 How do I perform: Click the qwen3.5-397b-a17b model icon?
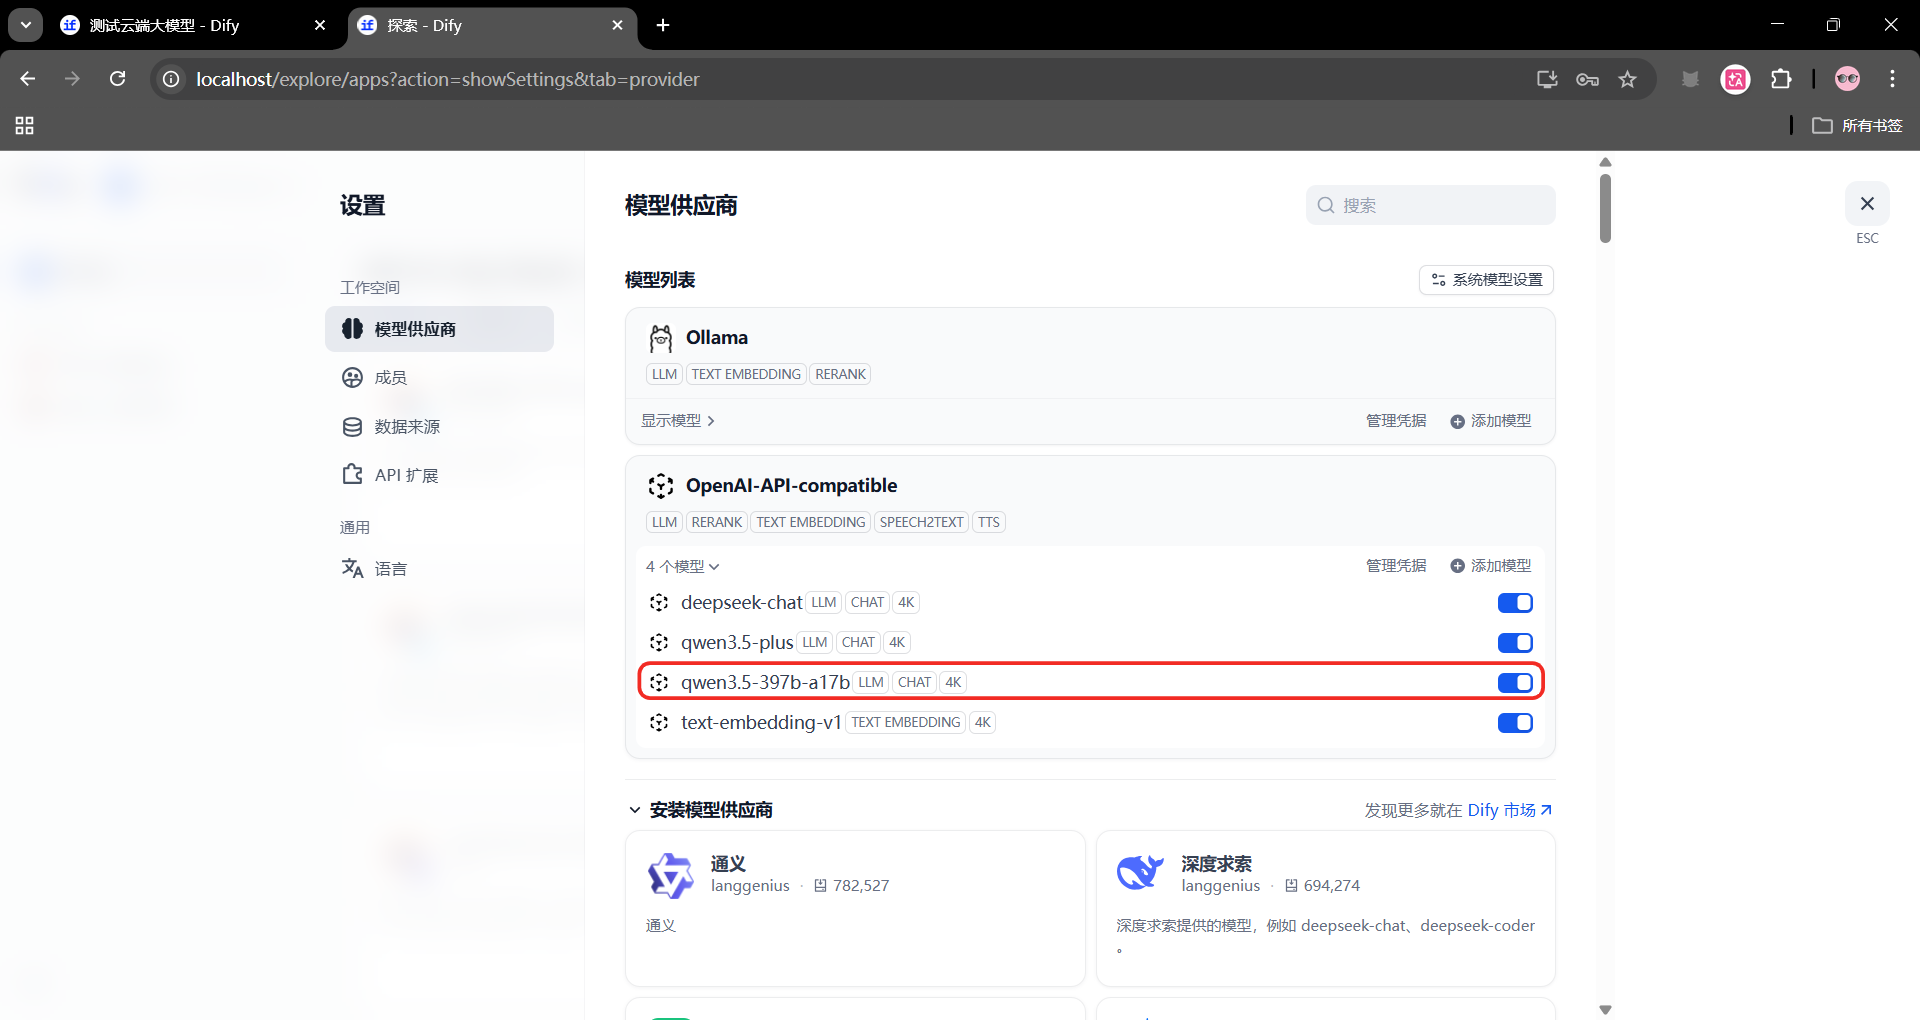tap(659, 683)
